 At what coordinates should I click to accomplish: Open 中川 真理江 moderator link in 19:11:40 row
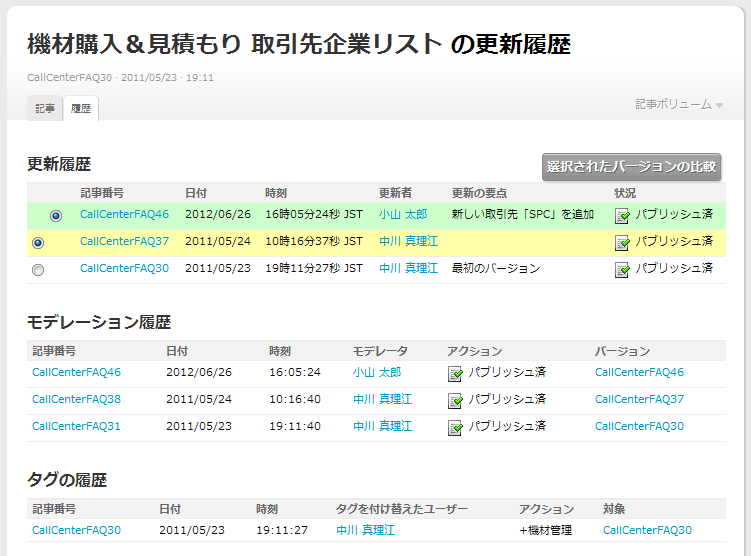[x=383, y=426]
